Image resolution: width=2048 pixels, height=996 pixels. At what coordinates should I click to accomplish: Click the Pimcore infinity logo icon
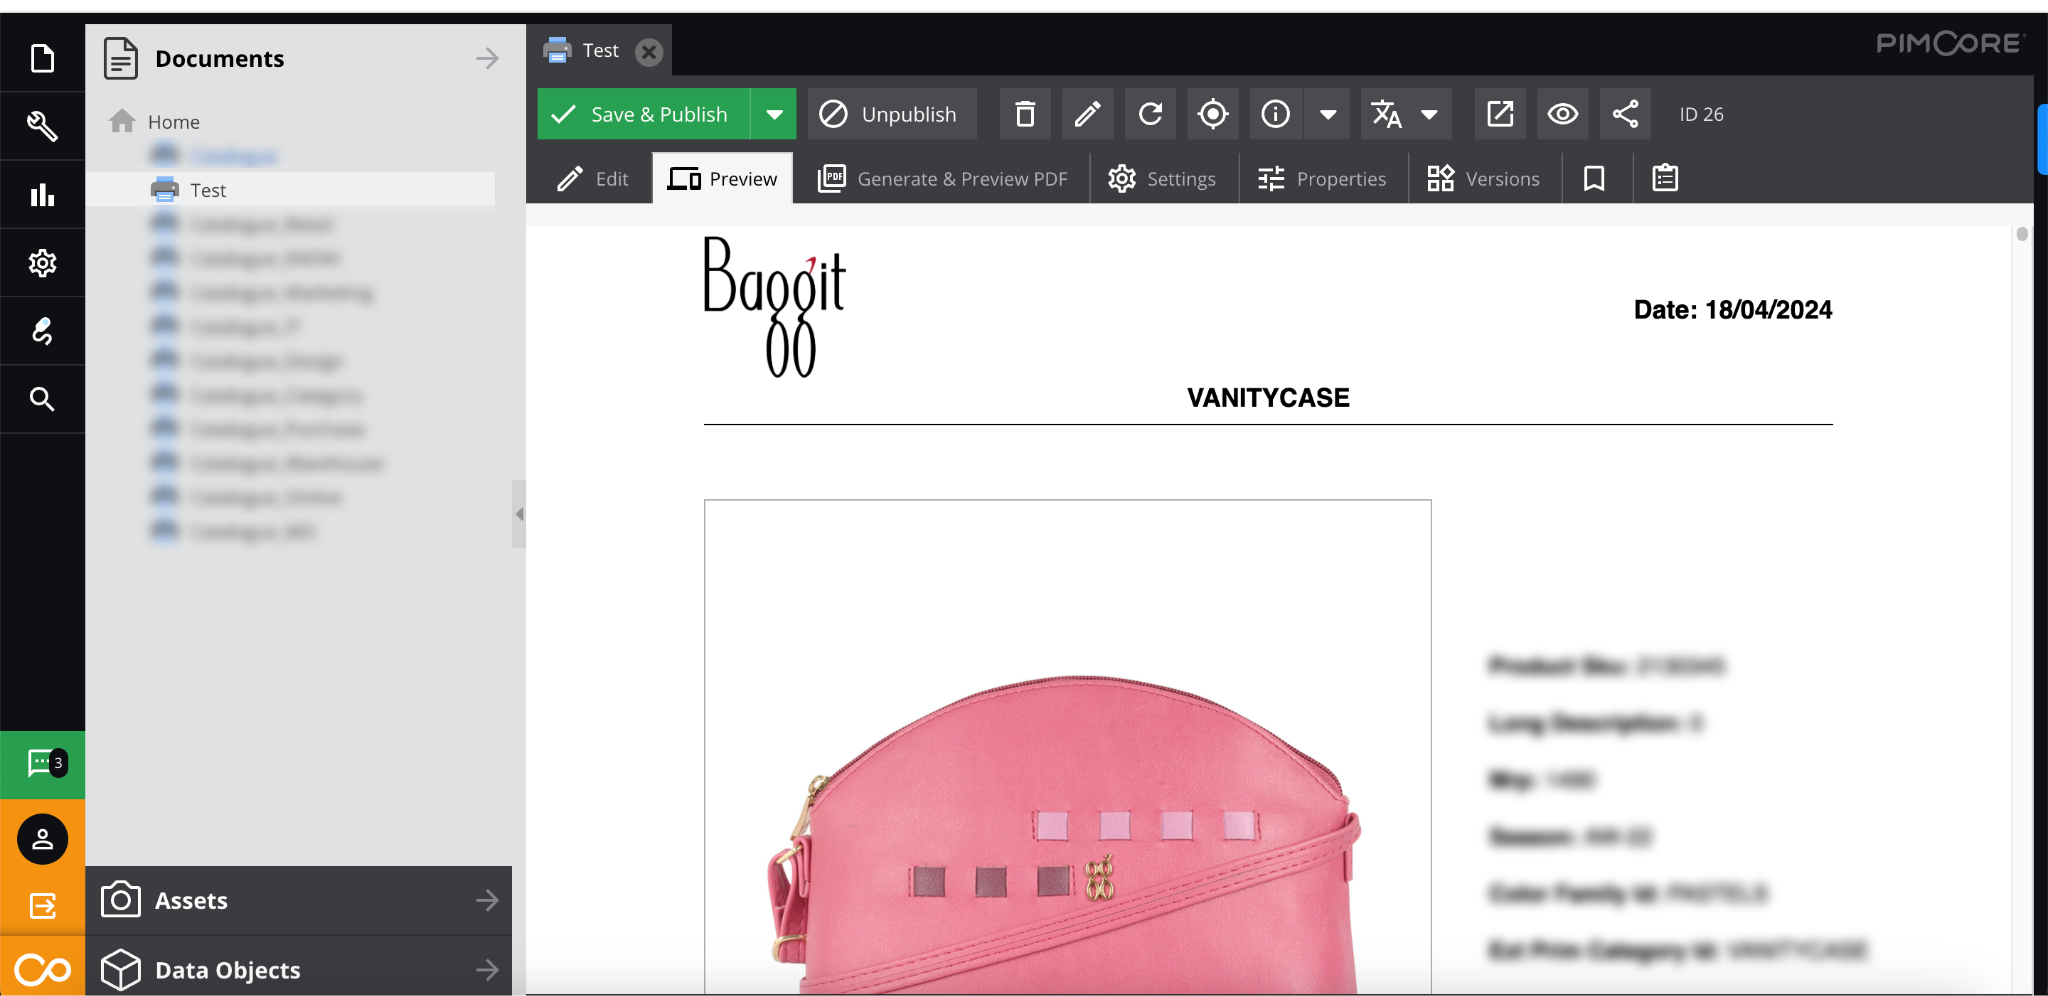coord(42,969)
